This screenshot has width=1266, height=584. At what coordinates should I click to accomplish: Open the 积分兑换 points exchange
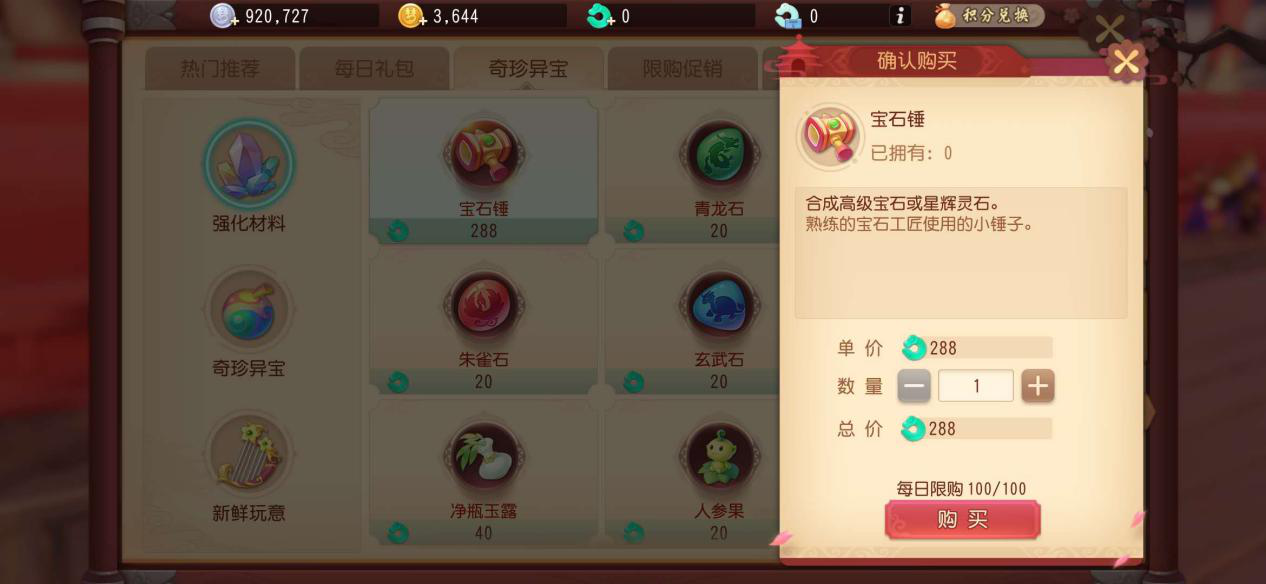pos(990,16)
